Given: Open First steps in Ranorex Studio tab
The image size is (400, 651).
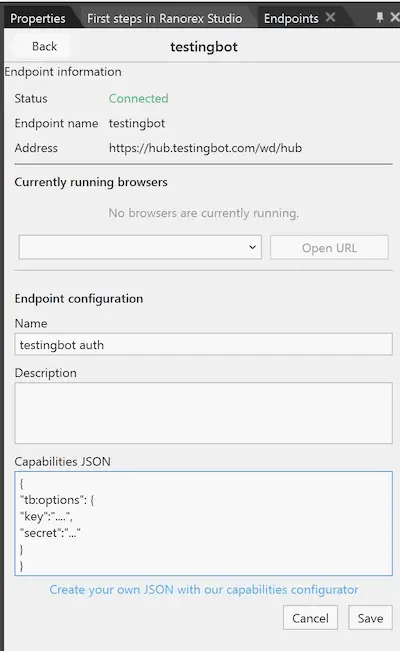Looking at the screenshot, I should click(164, 18).
